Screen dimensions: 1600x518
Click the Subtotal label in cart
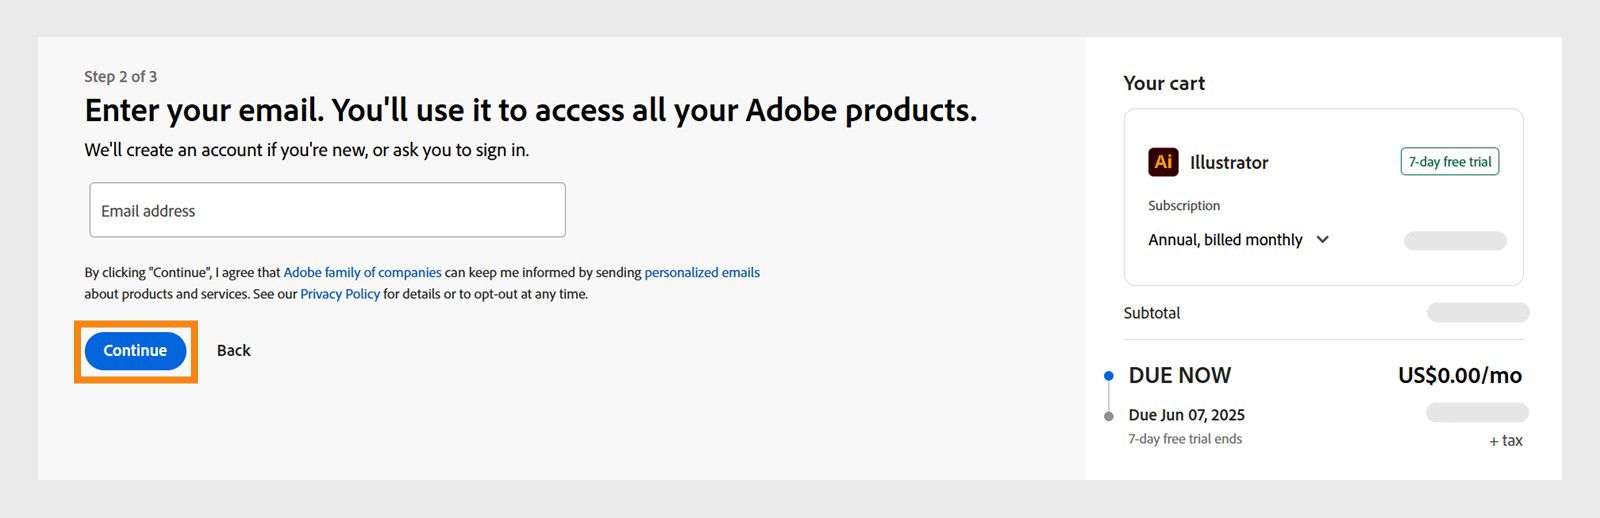coord(1151,313)
